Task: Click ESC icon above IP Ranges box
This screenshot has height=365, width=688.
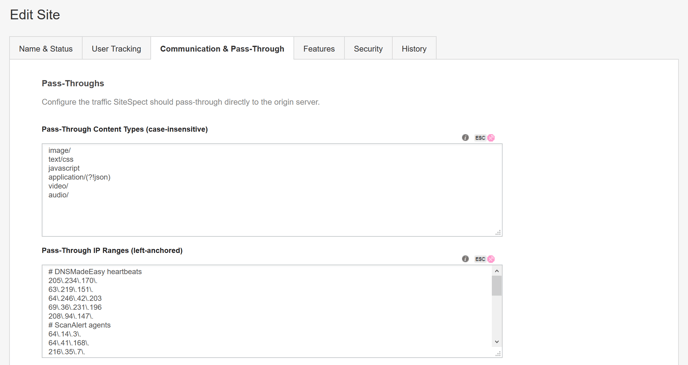Action: pyautogui.click(x=480, y=259)
